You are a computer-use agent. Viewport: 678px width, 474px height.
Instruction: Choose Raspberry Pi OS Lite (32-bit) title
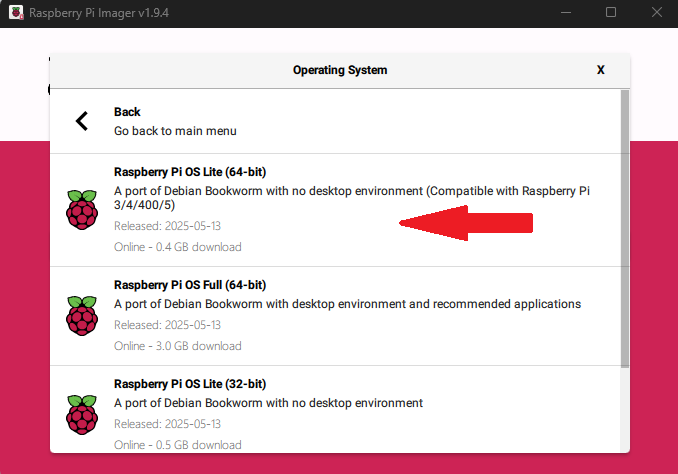pos(190,384)
